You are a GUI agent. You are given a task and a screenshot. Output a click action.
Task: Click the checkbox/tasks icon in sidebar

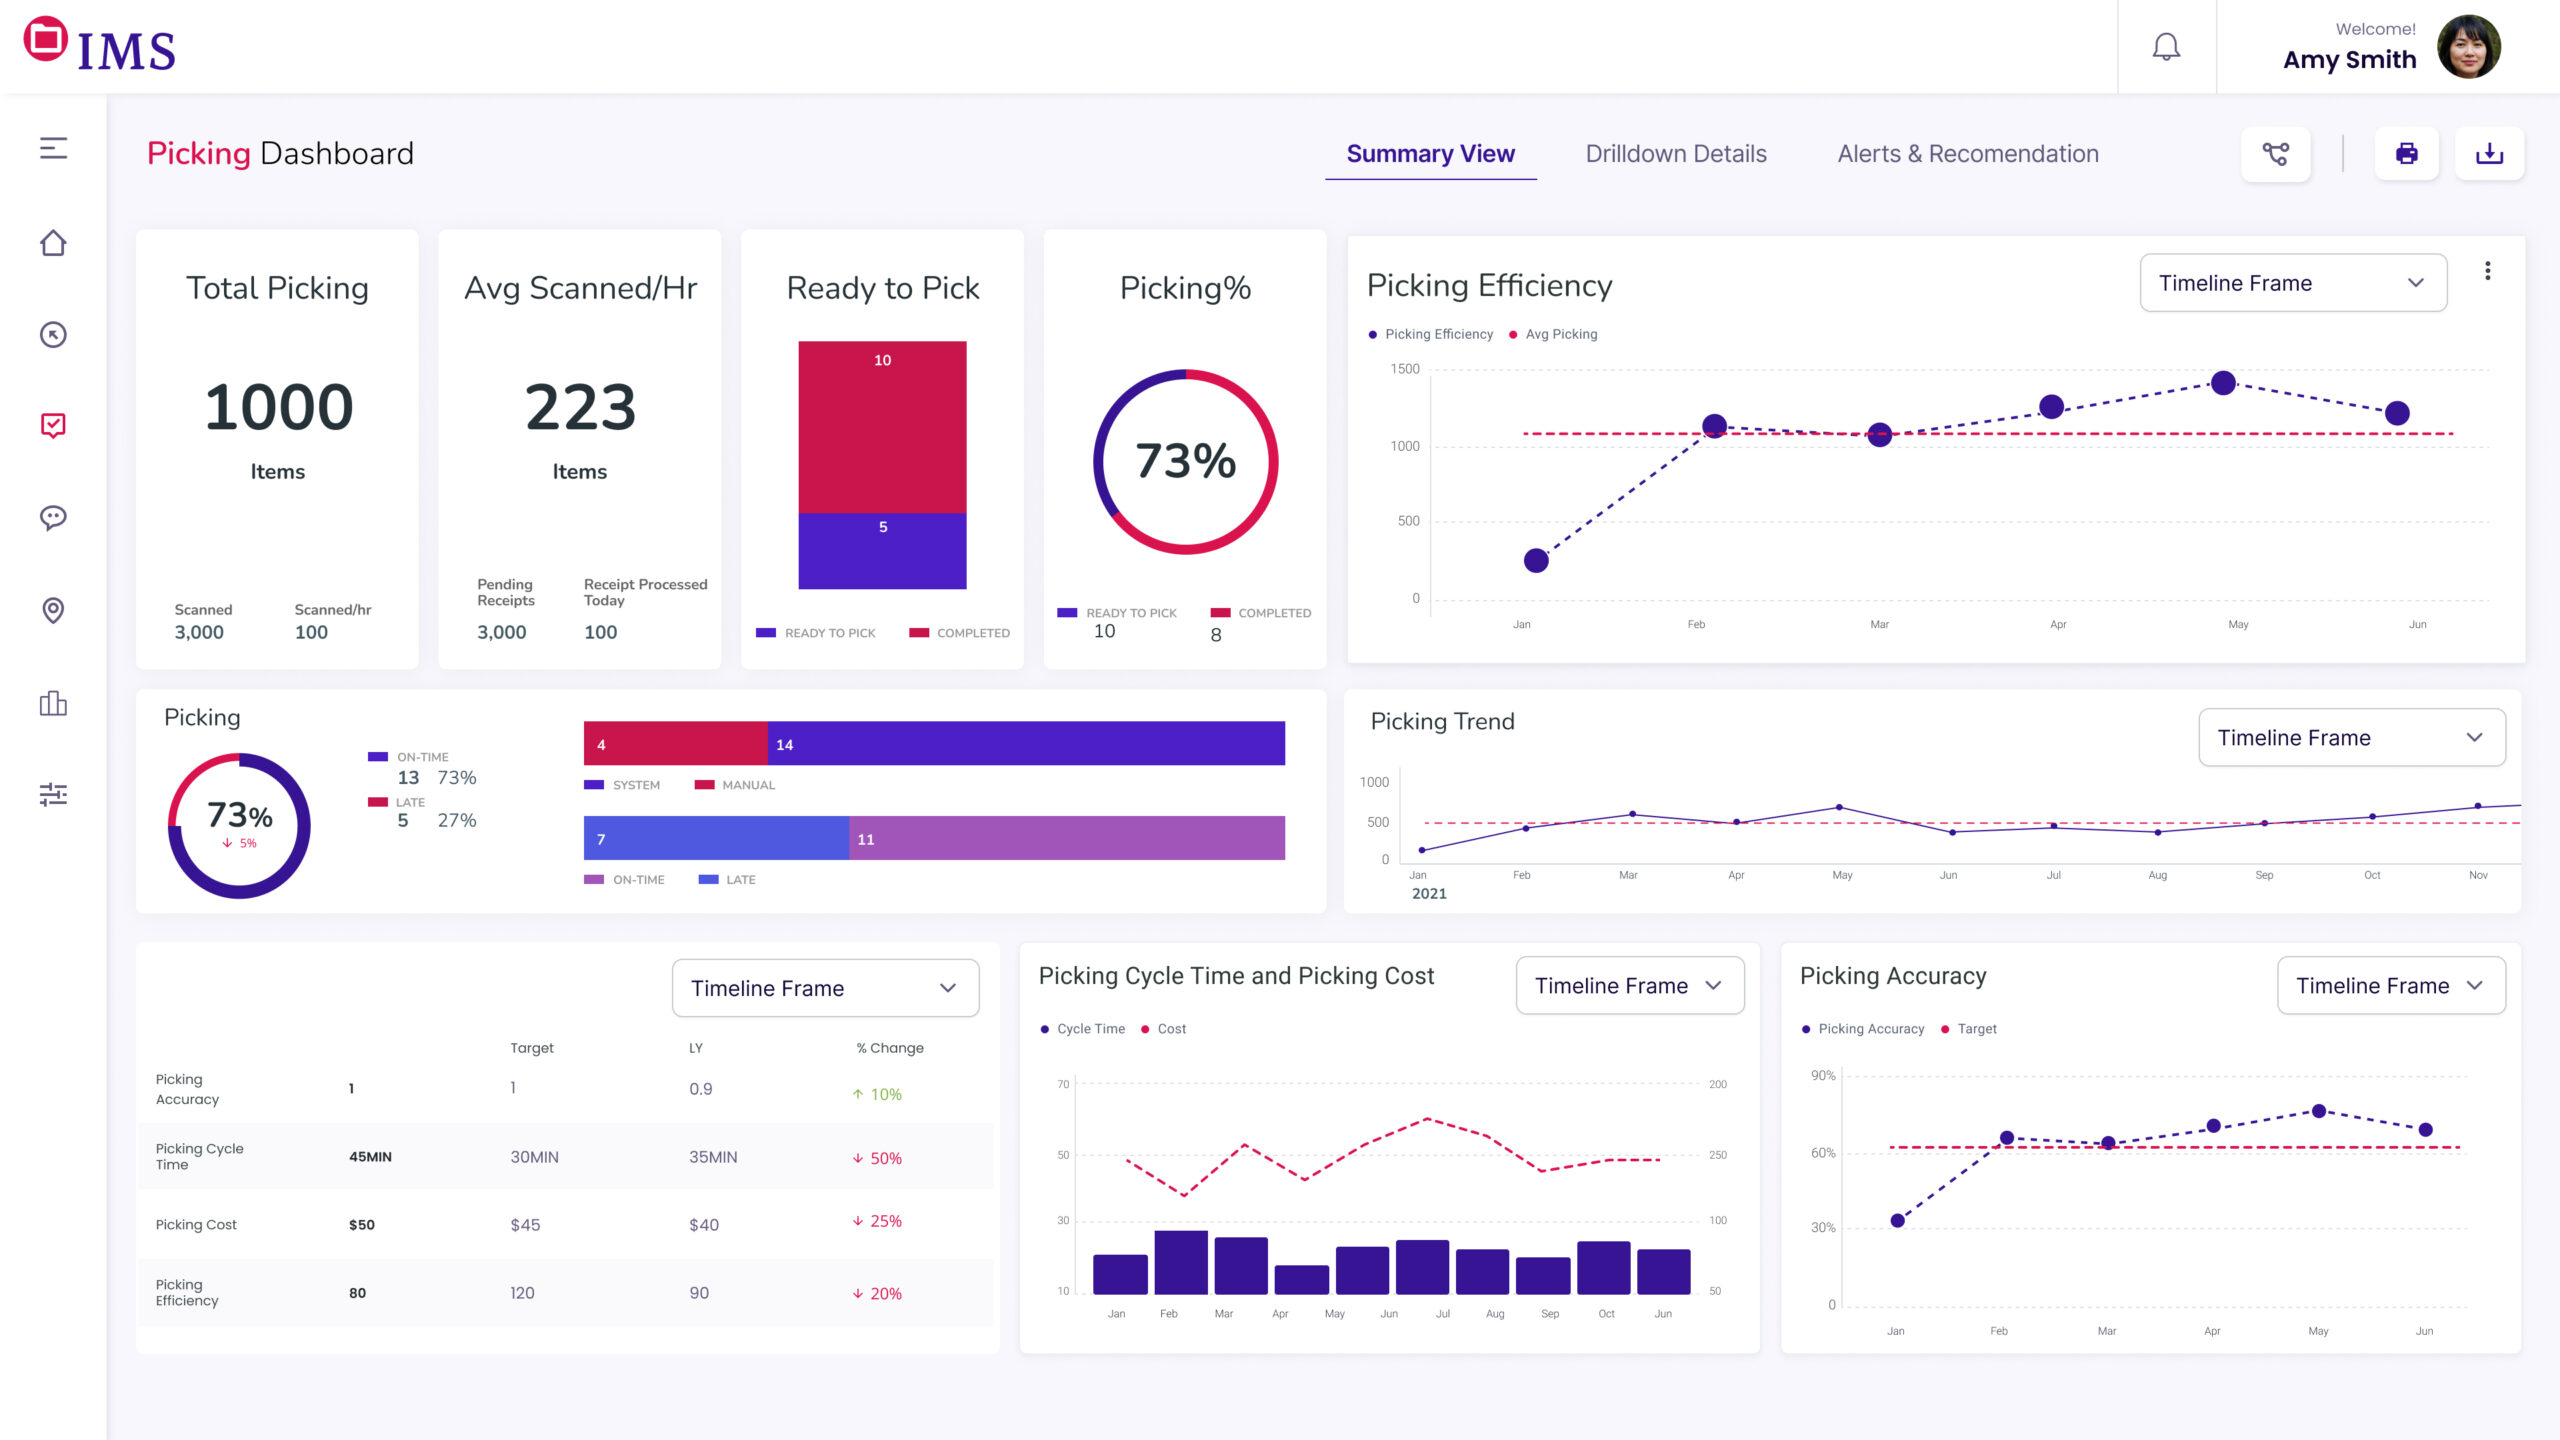coord(53,425)
